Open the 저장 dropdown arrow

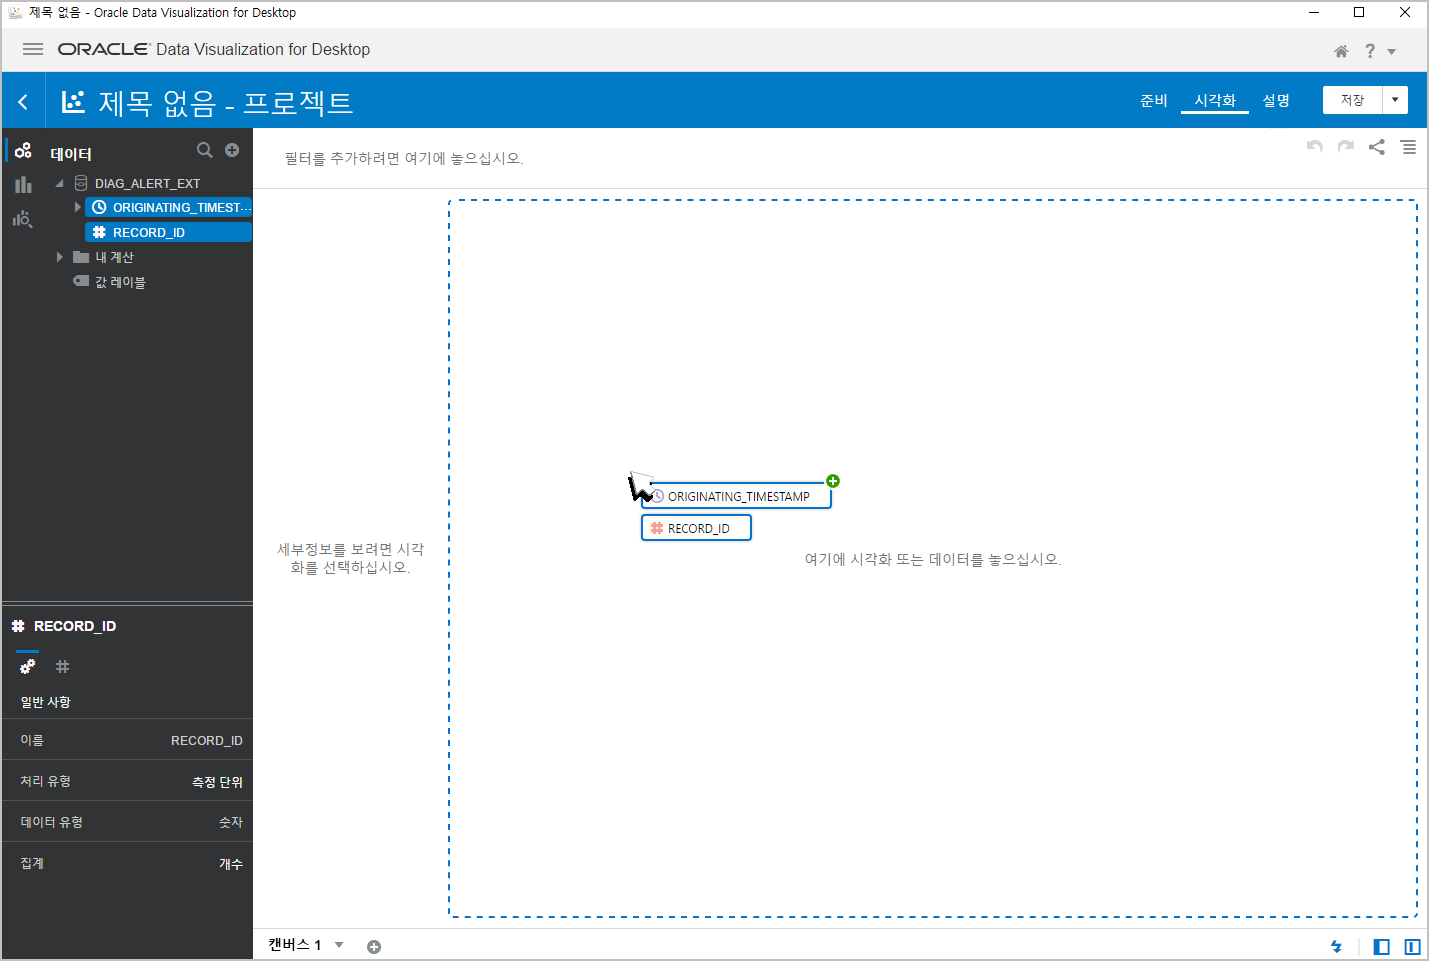tap(1395, 100)
